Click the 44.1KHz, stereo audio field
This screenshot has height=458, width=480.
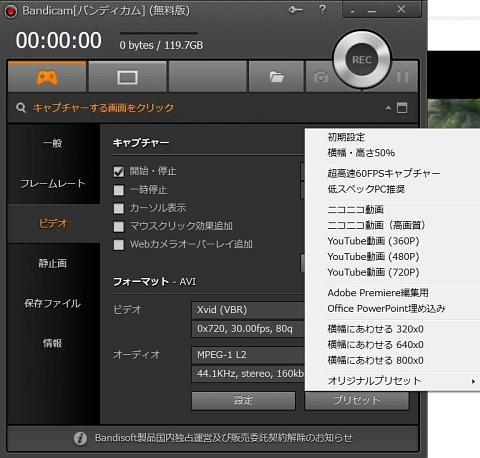pos(248,374)
